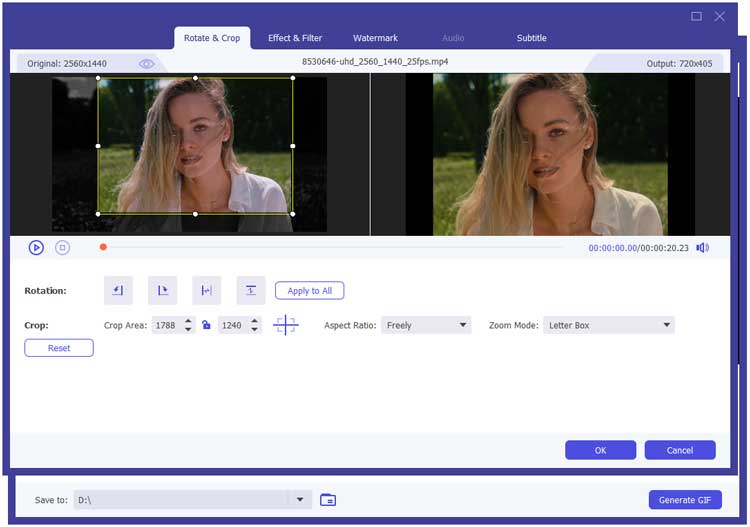Switch to the Effect & Filter tab
750x527 pixels.
pos(295,38)
